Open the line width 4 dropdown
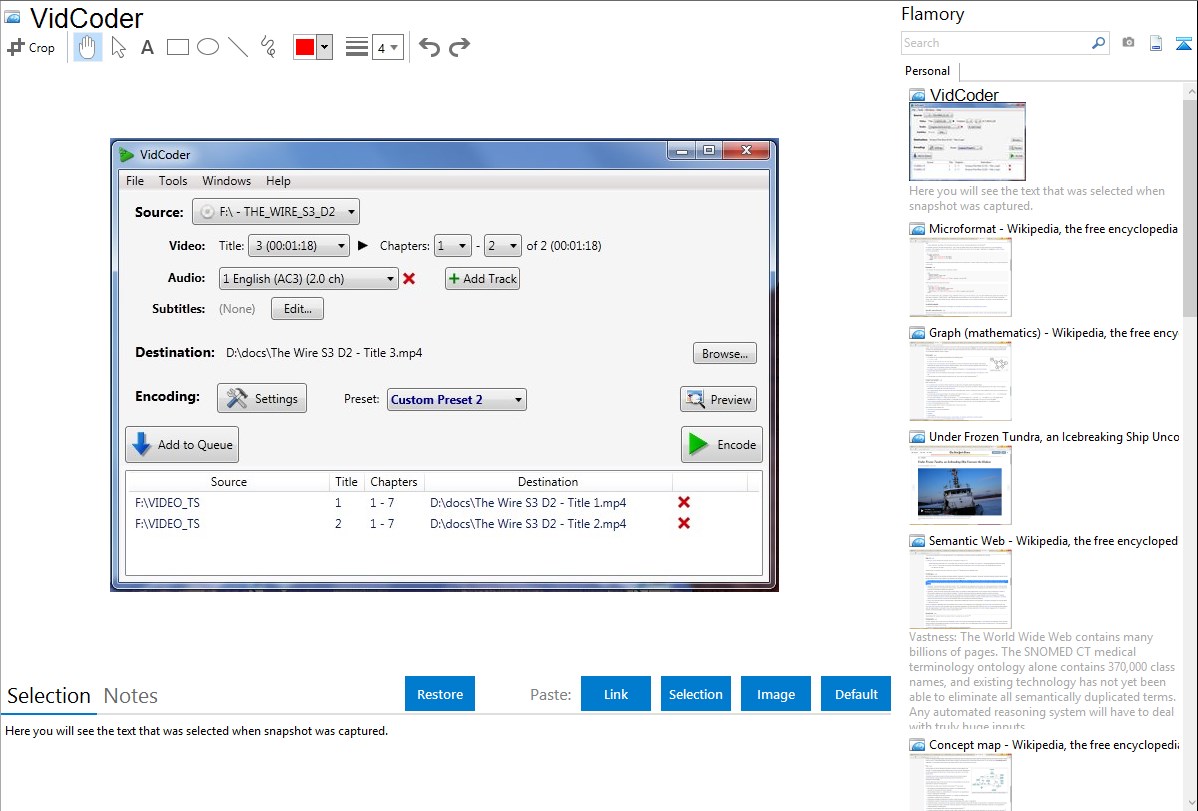Viewport: 1198px width, 811px height. tap(388, 47)
